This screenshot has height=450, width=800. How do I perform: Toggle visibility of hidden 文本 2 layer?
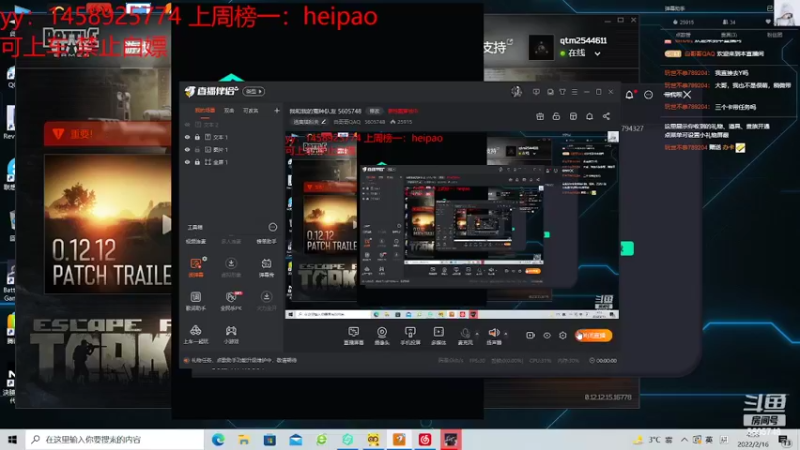pos(187,124)
